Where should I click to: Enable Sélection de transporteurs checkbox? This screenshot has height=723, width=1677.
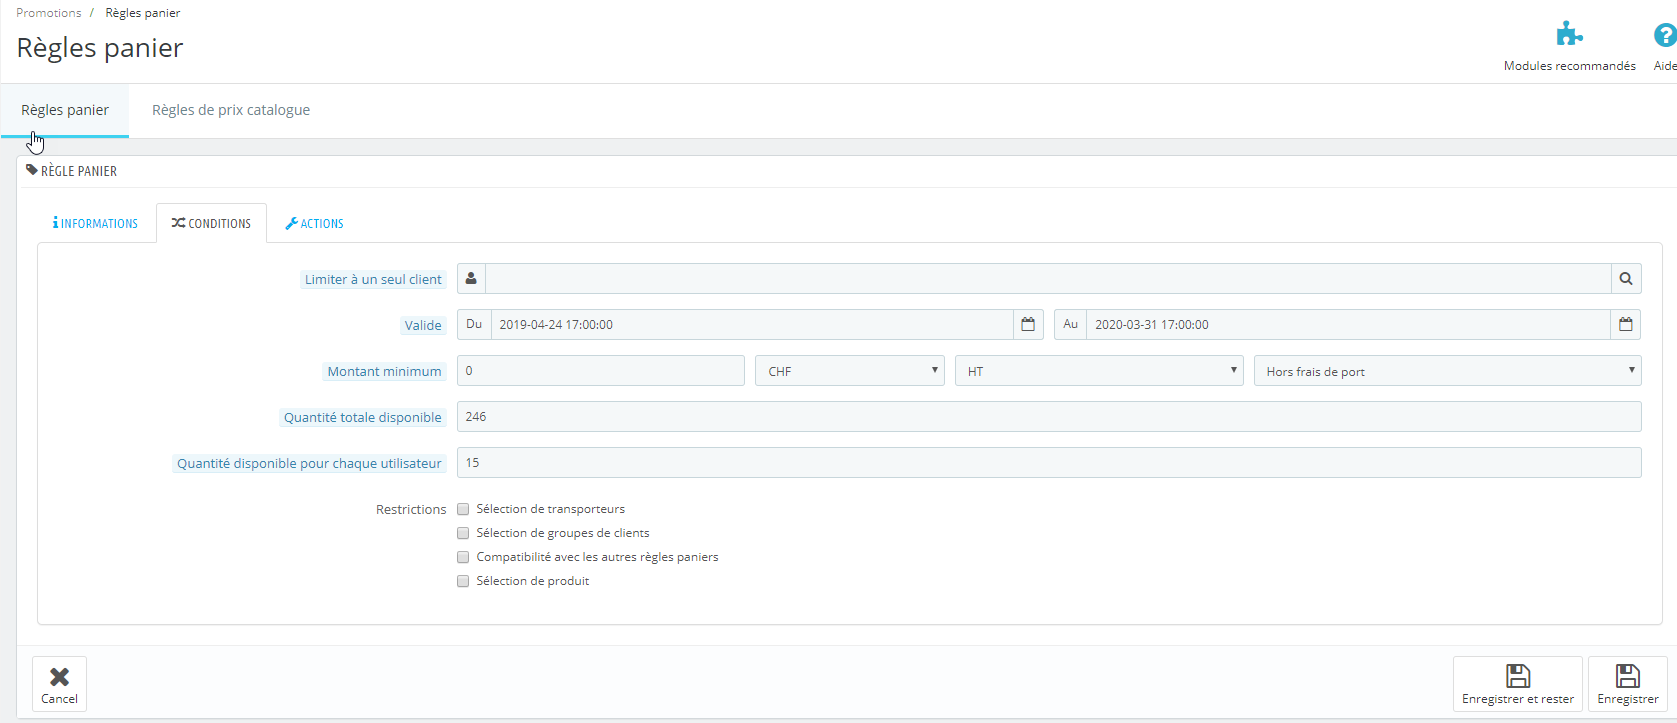tap(463, 509)
